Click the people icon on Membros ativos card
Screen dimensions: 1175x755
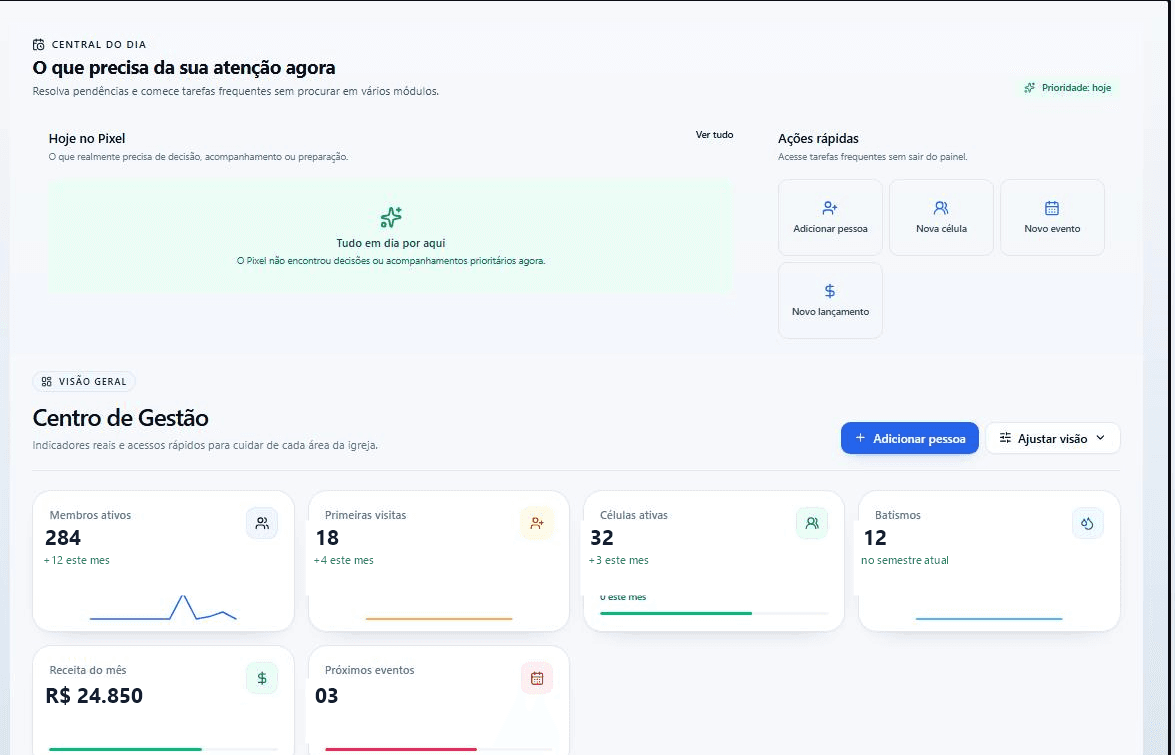(x=262, y=524)
